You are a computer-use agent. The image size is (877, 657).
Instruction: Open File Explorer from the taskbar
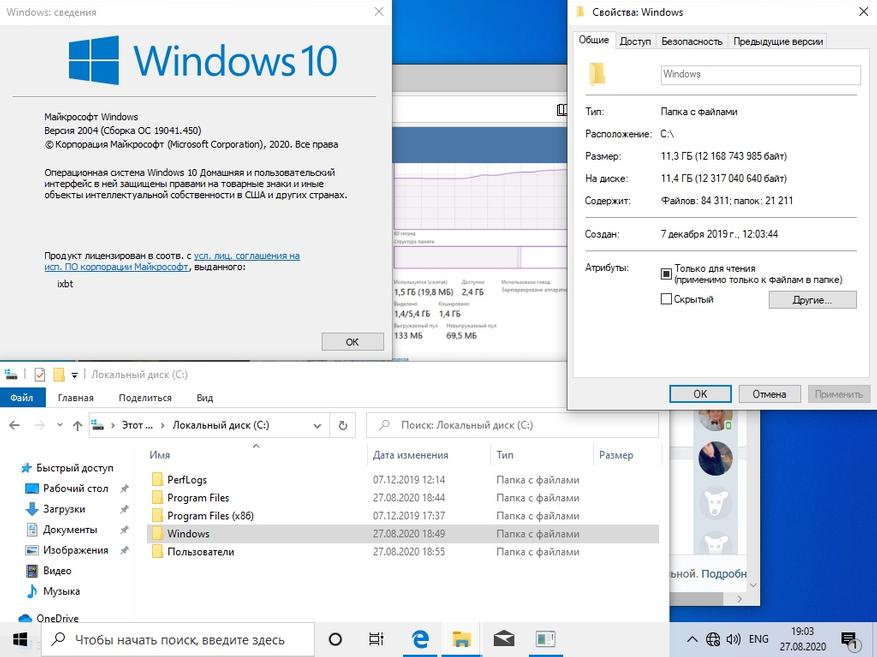[x=462, y=639]
